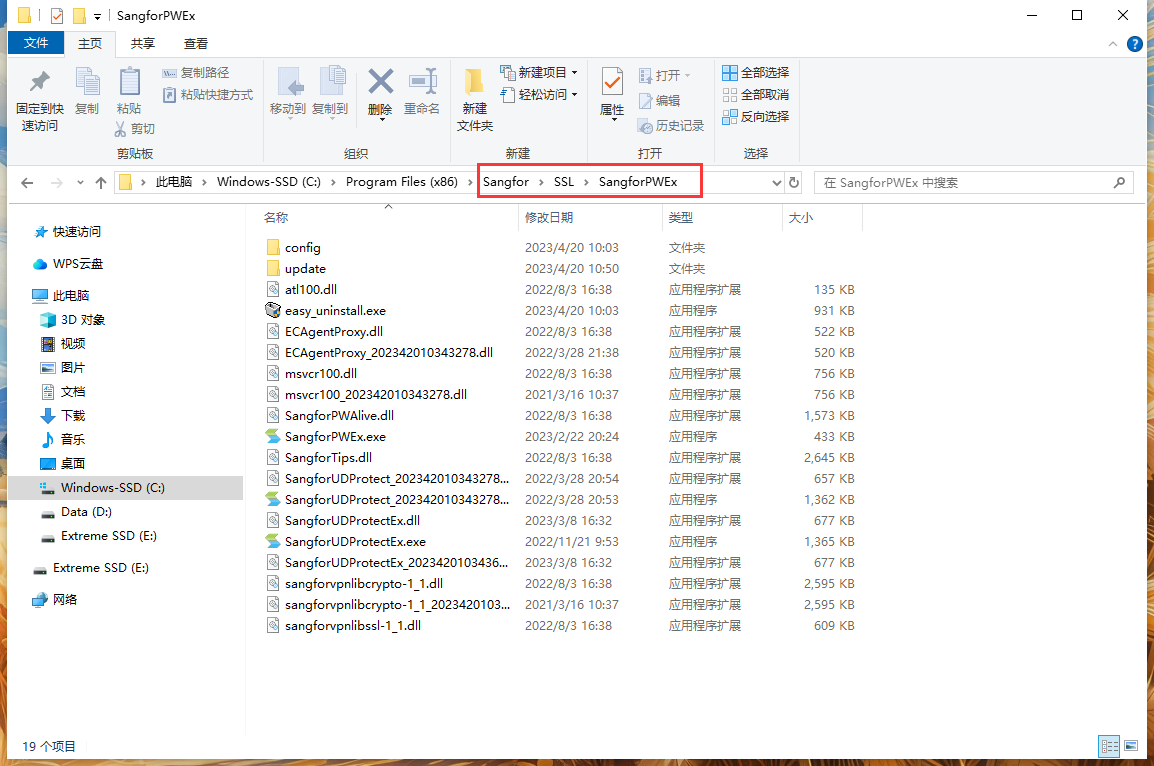Select the config folder icon
This screenshot has height=766, width=1154.
[x=273, y=247]
